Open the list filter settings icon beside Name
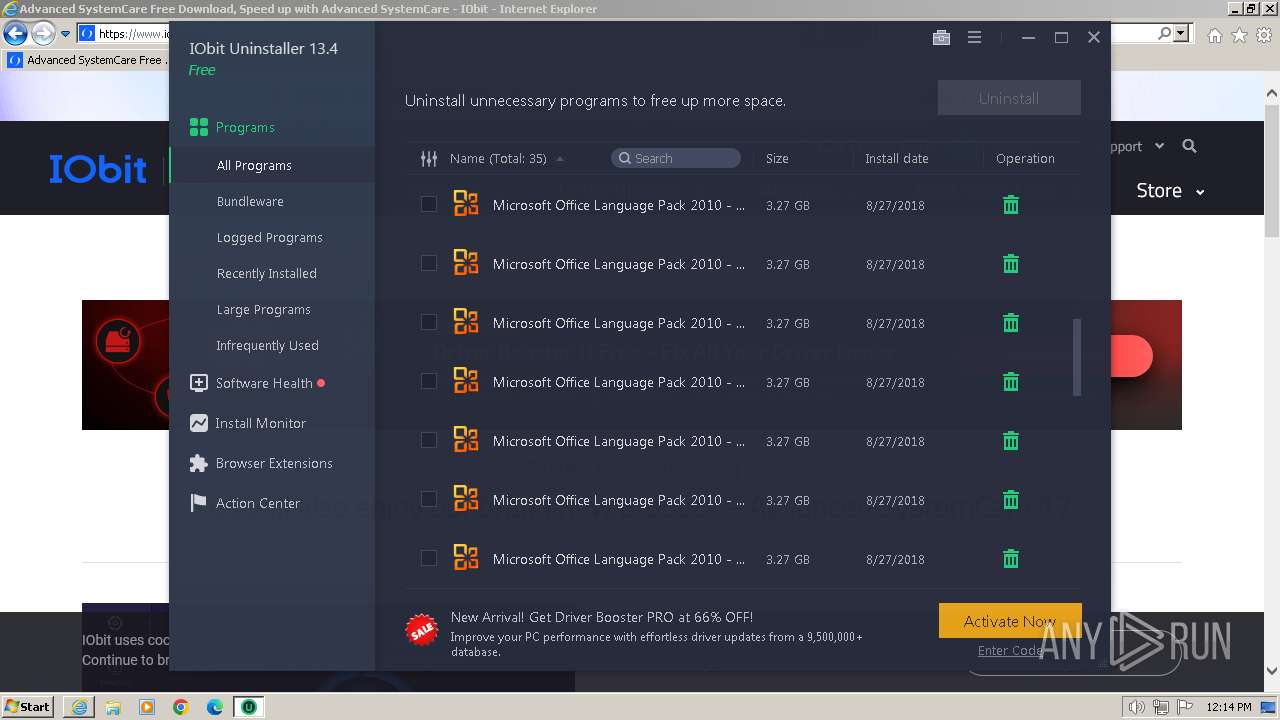Image resolution: width=1280 pixels, height=720 pixels. [x=429, y=158]
